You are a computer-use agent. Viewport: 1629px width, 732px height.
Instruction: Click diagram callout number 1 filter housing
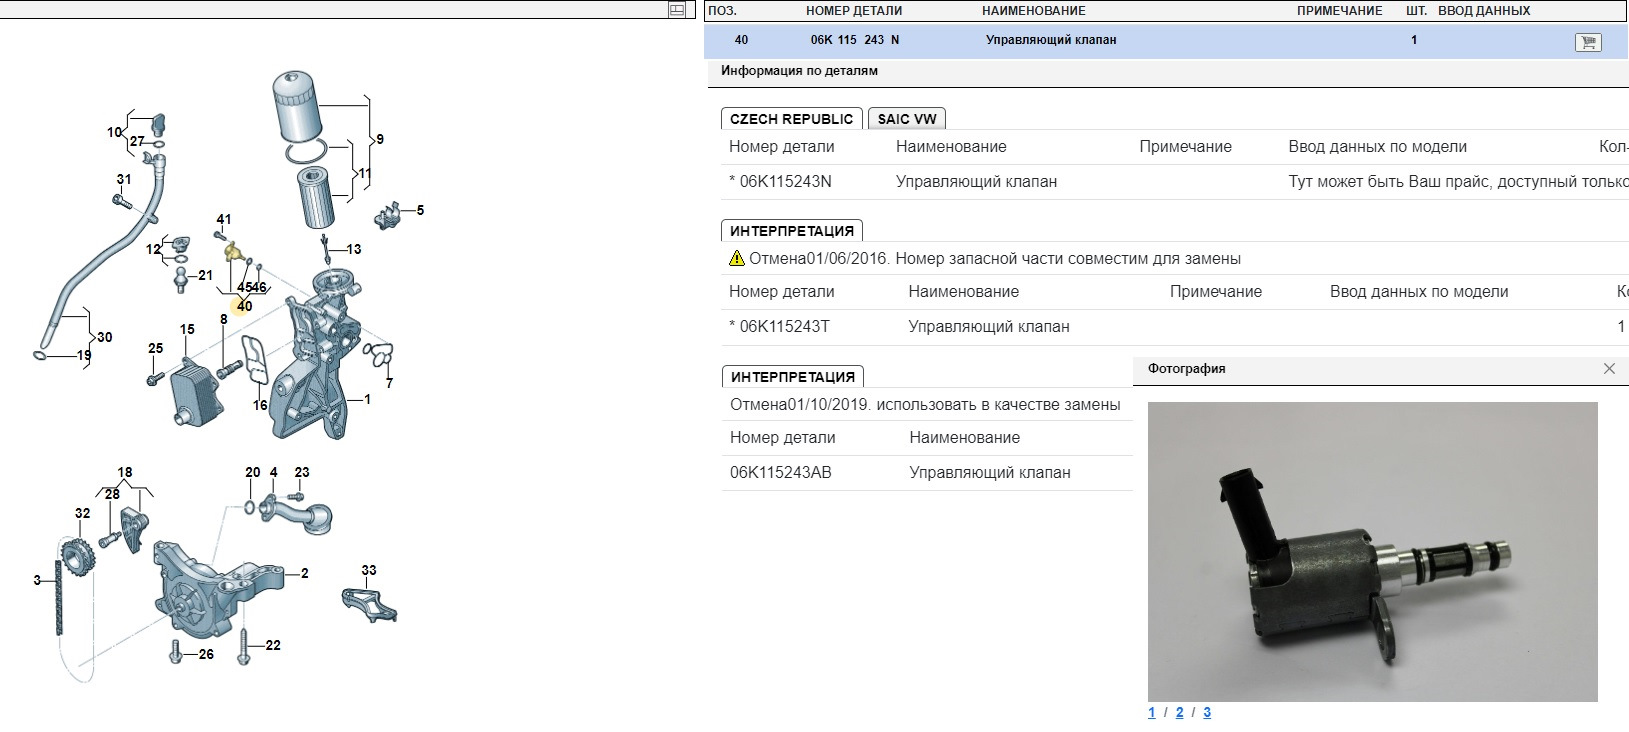point(367,400)
